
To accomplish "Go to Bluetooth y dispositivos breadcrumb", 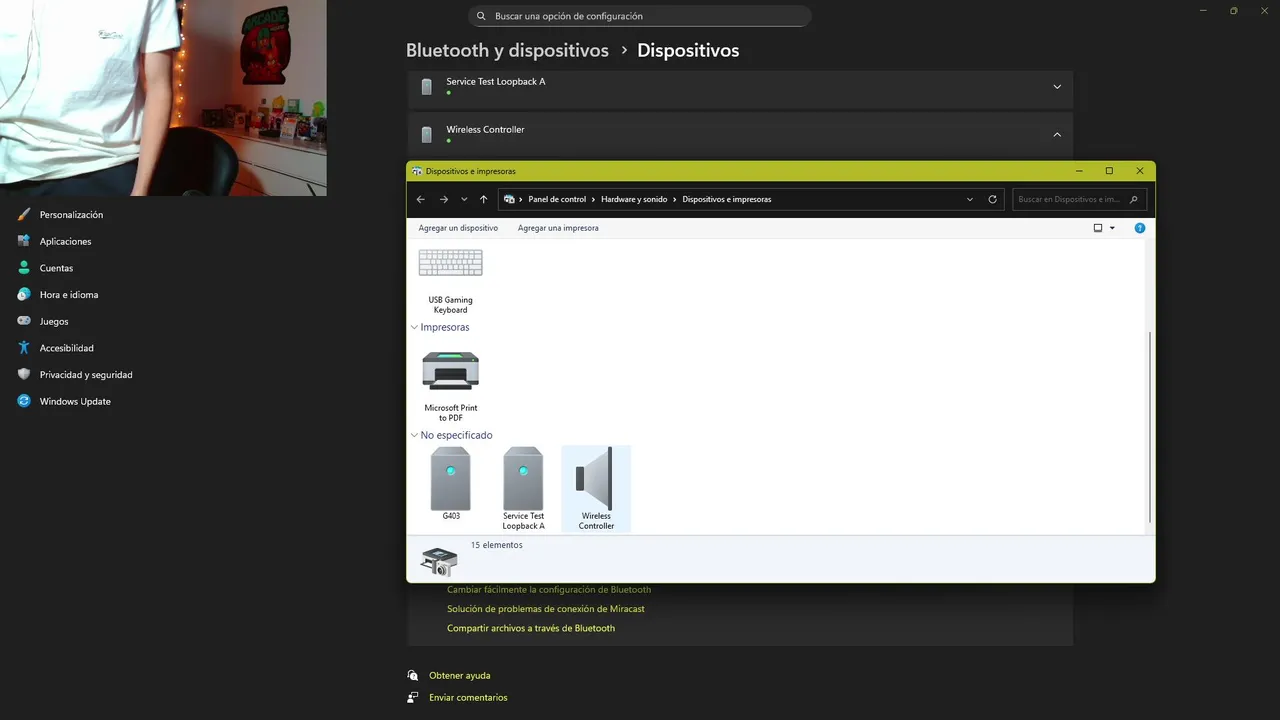I will (x=507, y=50).
